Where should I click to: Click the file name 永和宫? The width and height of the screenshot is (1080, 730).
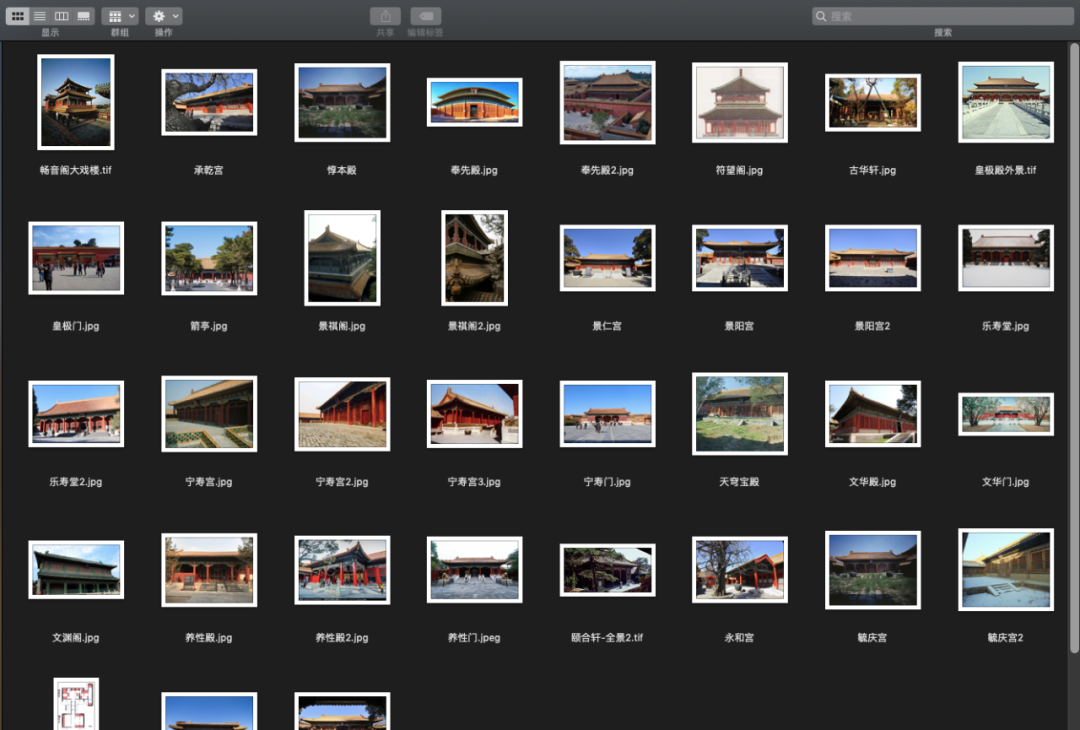point(740,637)
